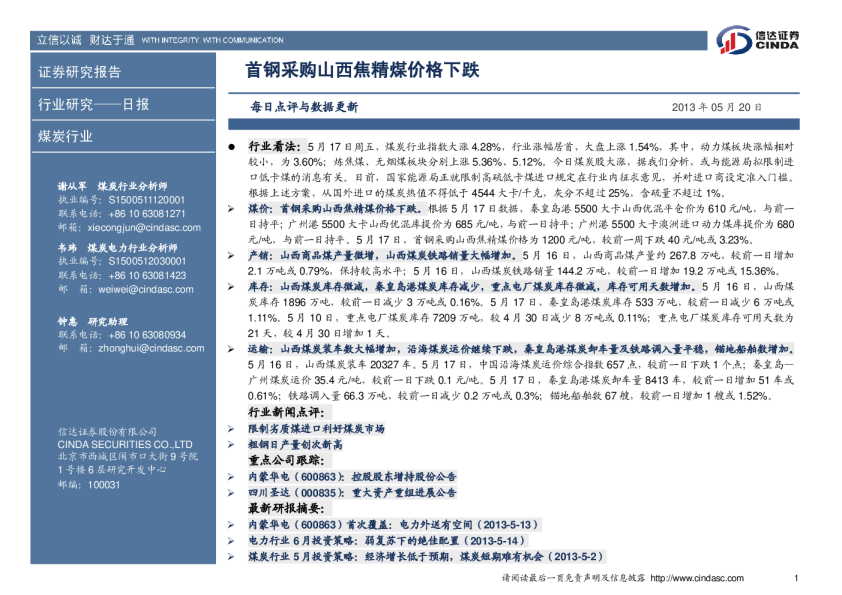Screen dimensions: 842x595
Task: Select the 行业研究——日报 sidebar heading
Action: coord(93,104)
